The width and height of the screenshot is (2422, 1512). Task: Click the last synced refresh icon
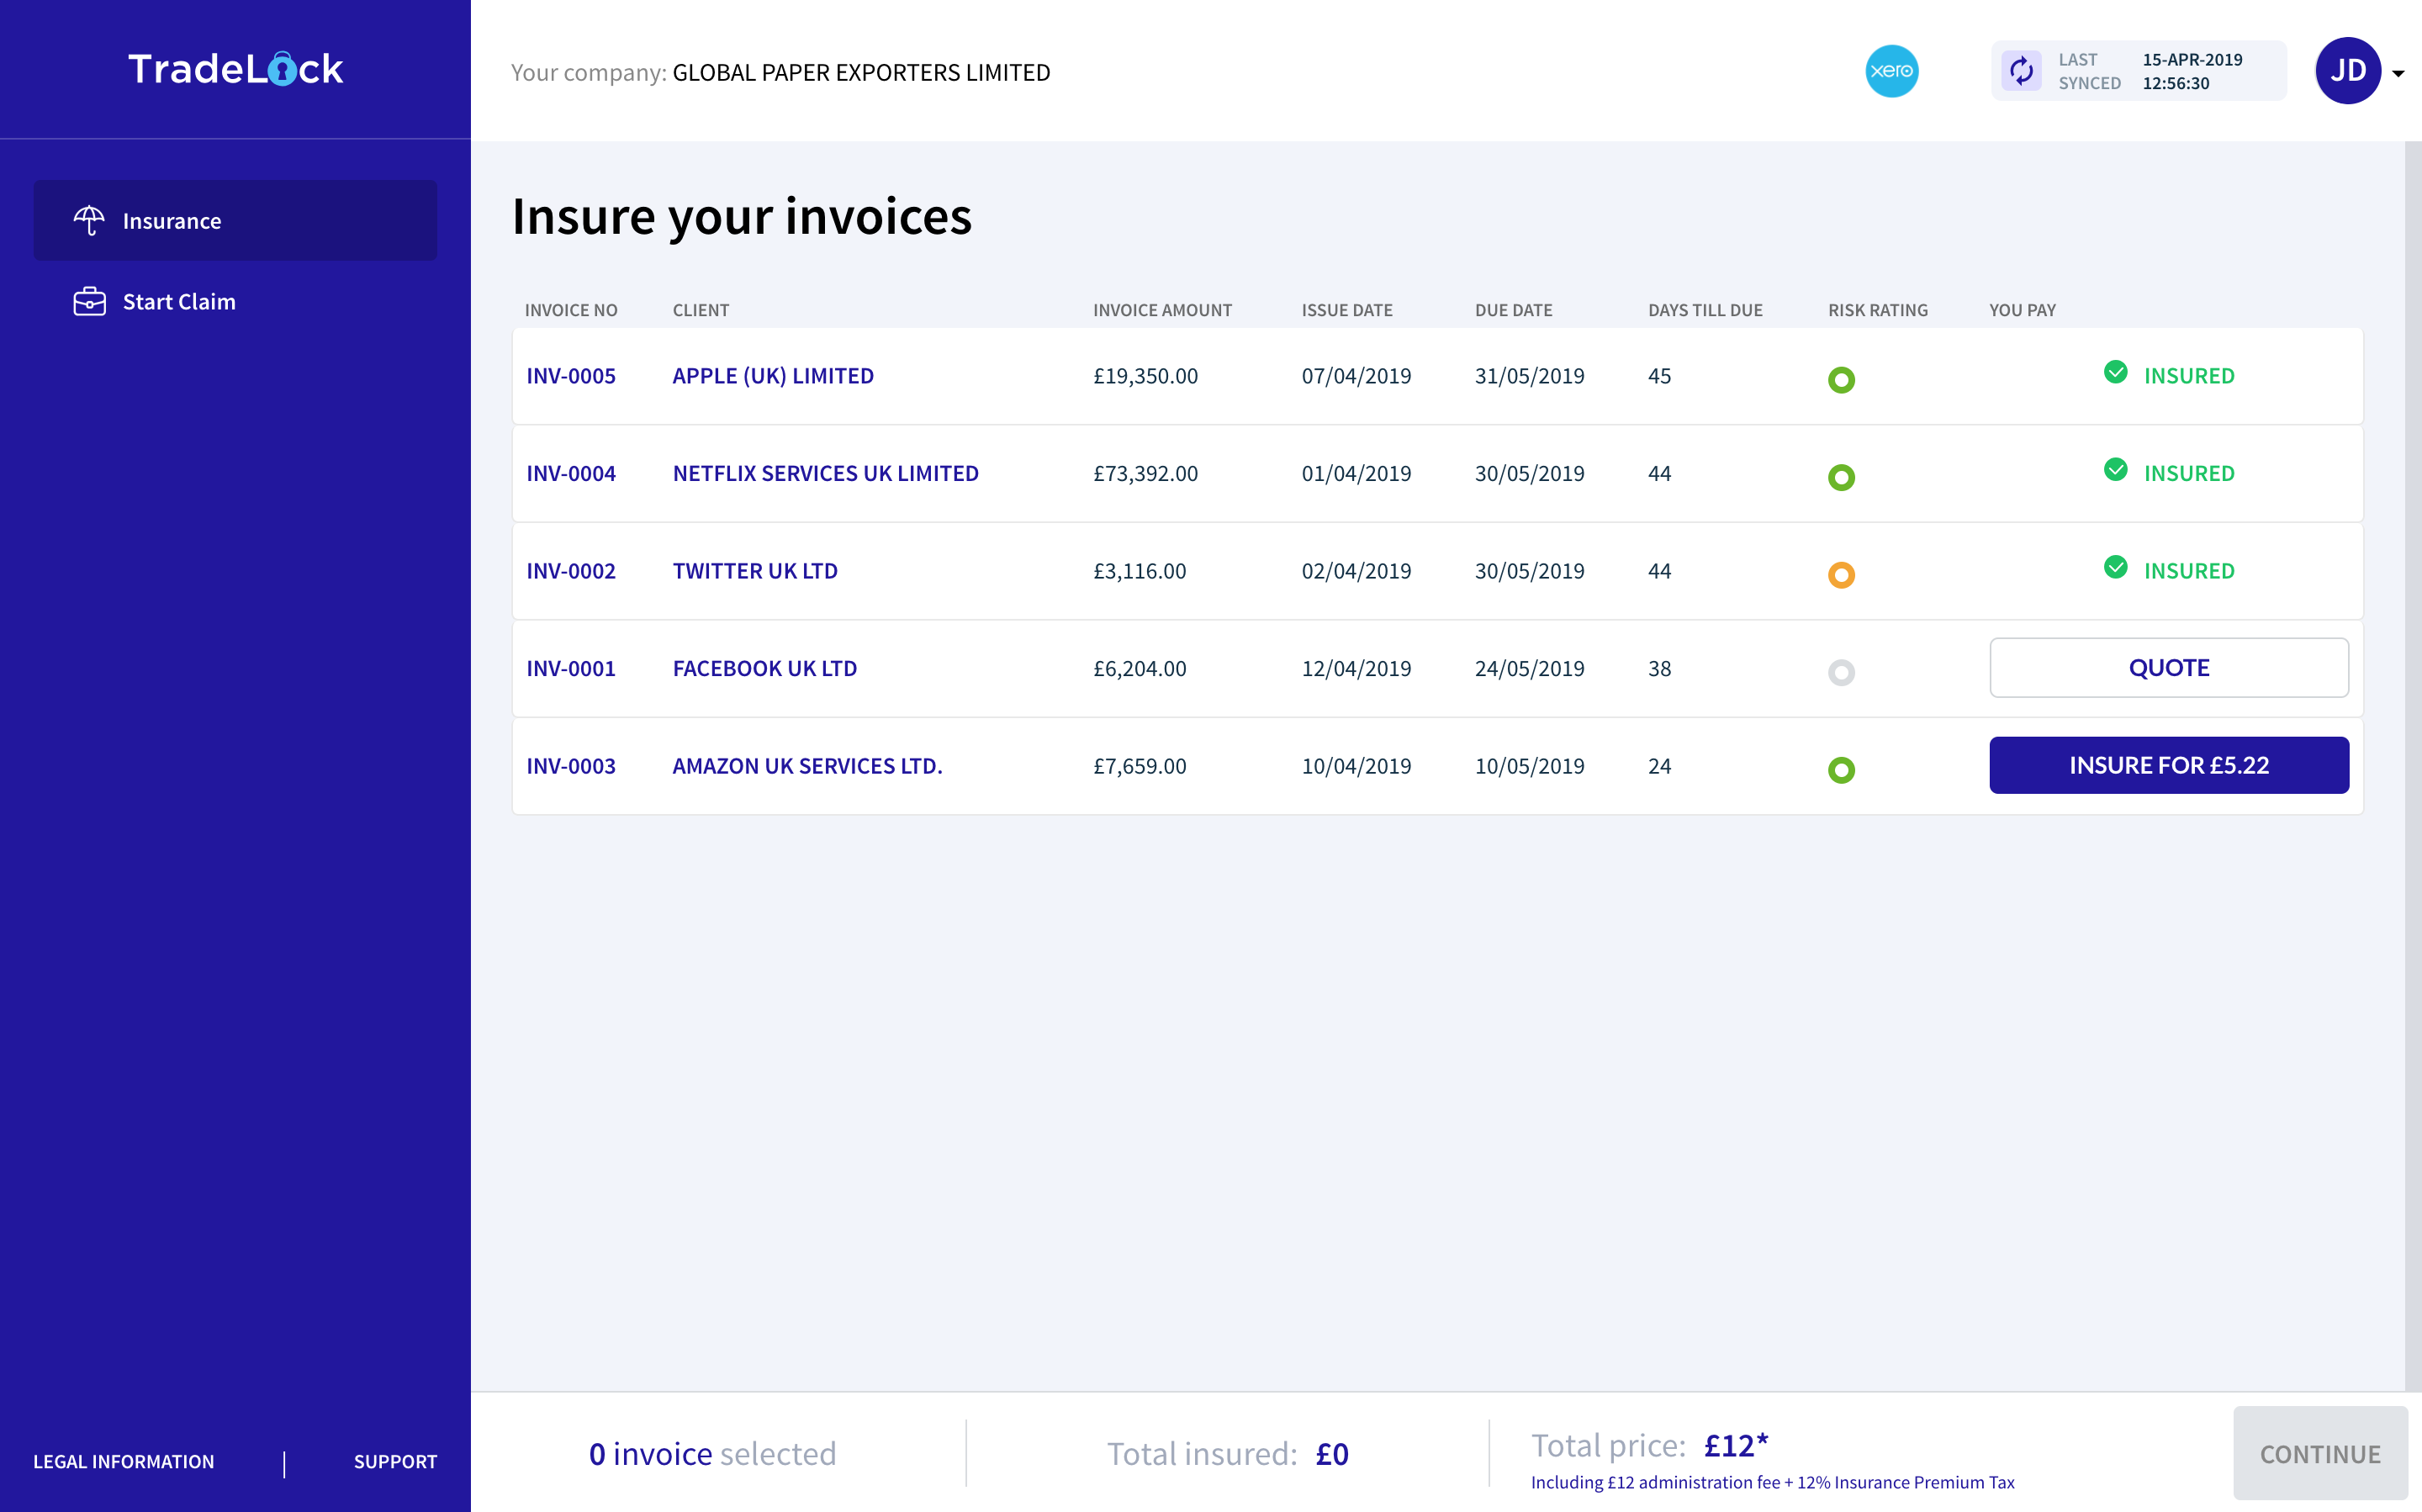coord(2020,70)
